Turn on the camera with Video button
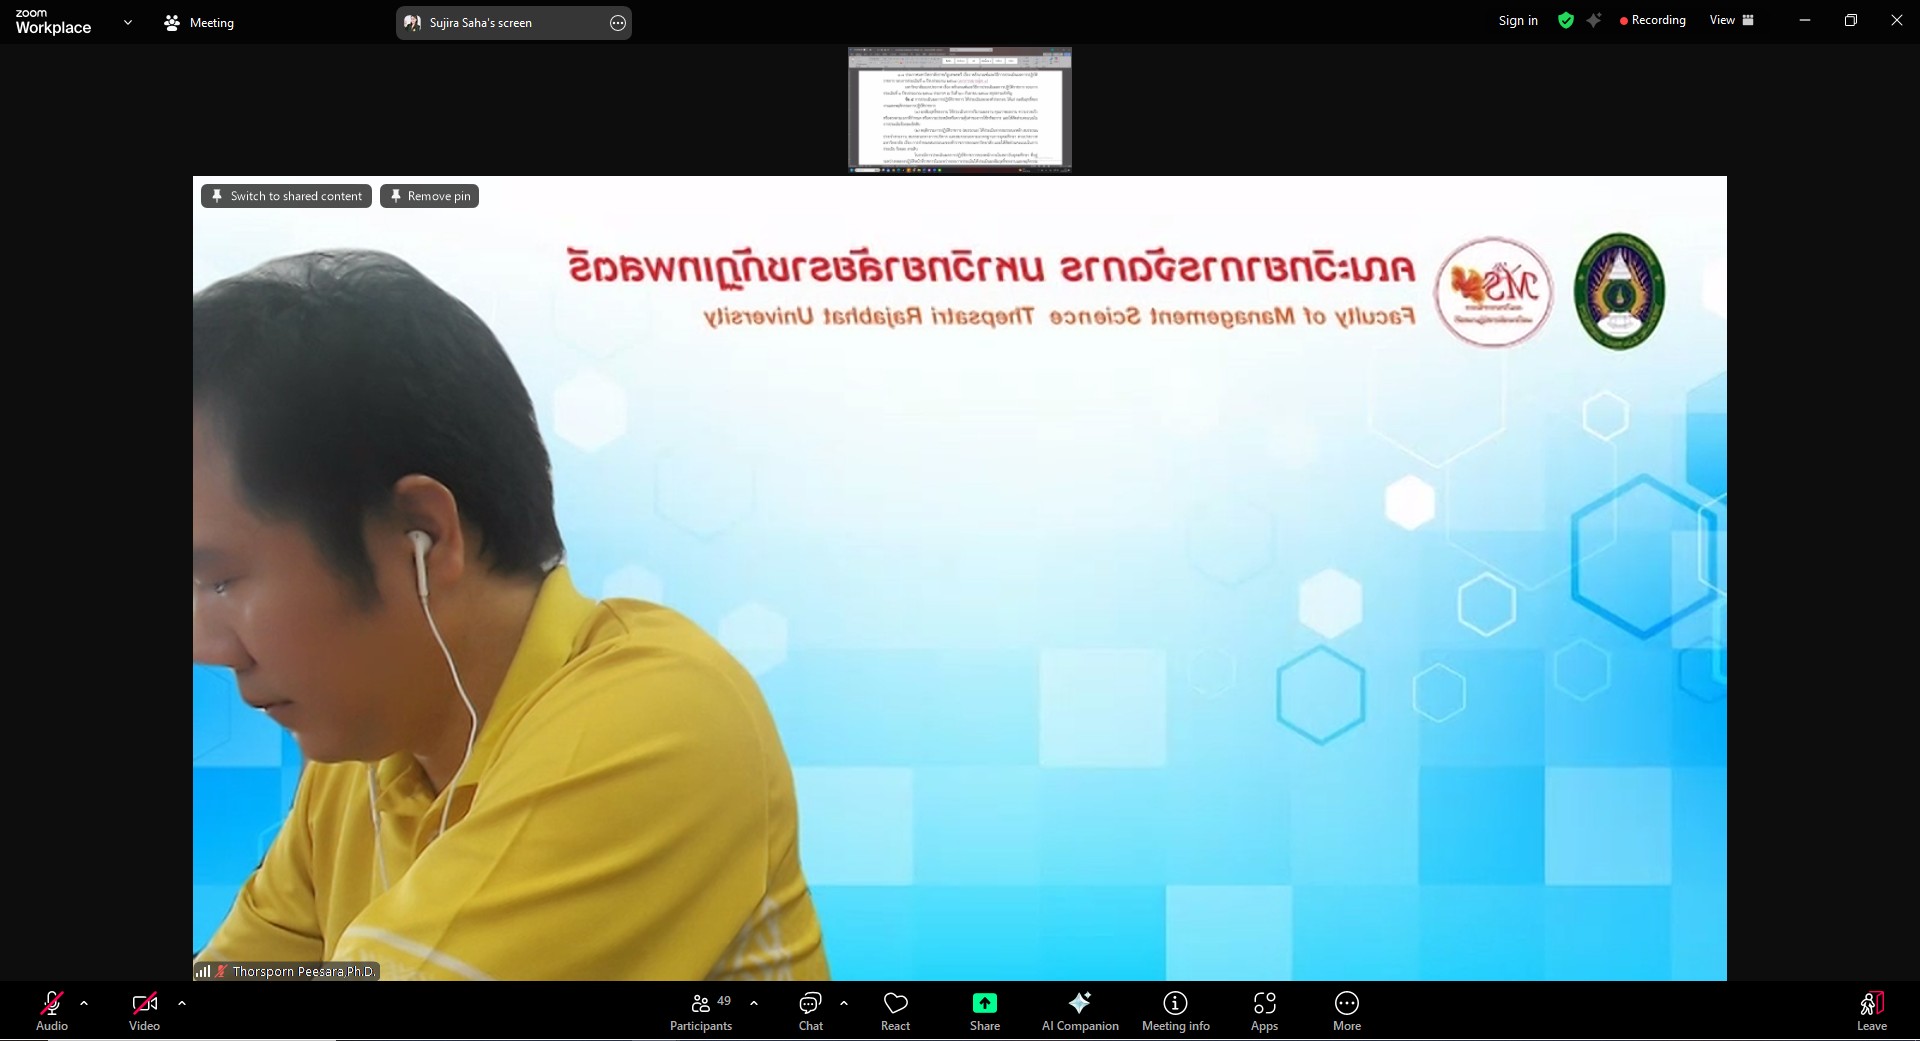 (x=144, y=1010)
